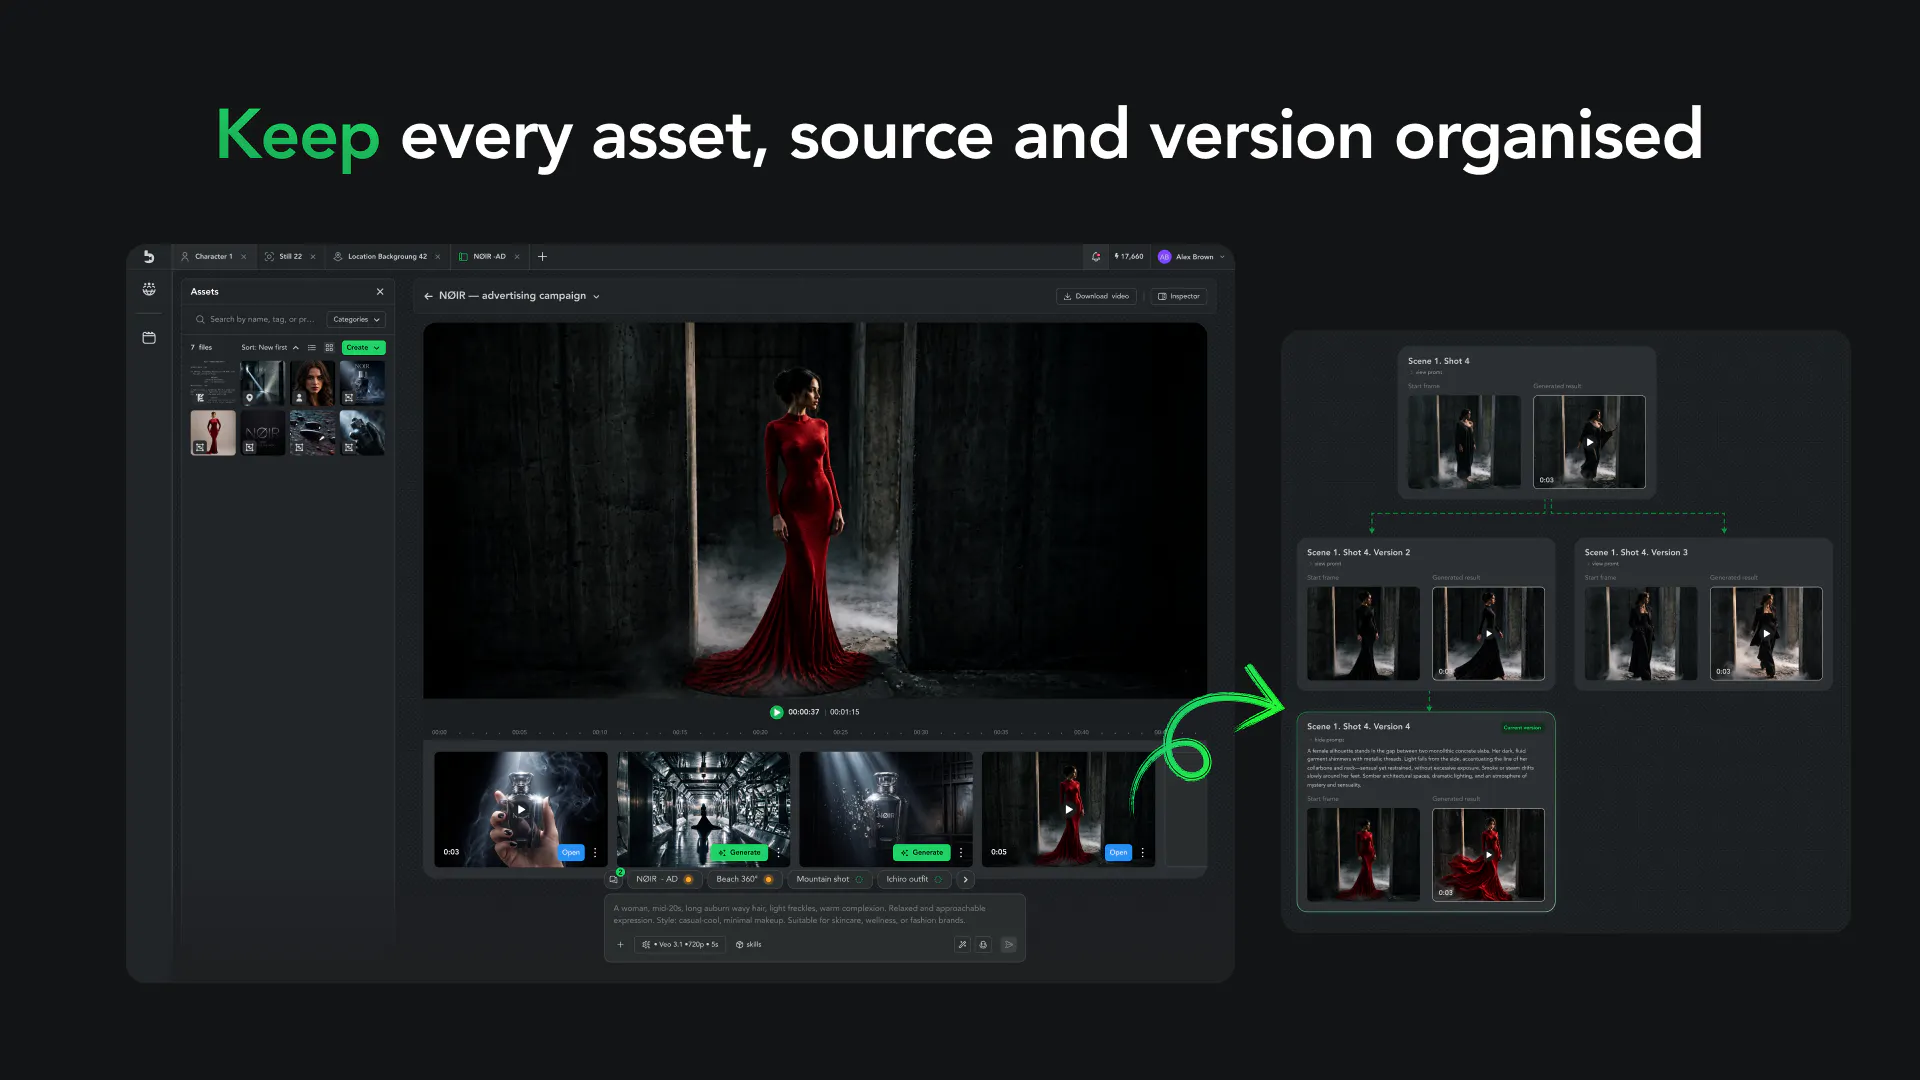The height and width of the screenshot is (1080, 1920).
Task: Click the app logo icon in top-left corner
Action: (x=149, y=257)
